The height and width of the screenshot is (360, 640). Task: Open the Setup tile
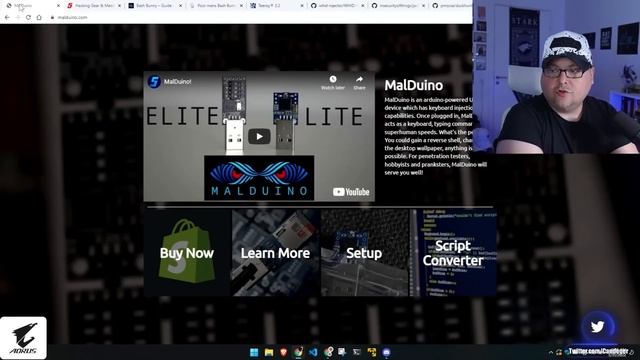click(364, 253)
